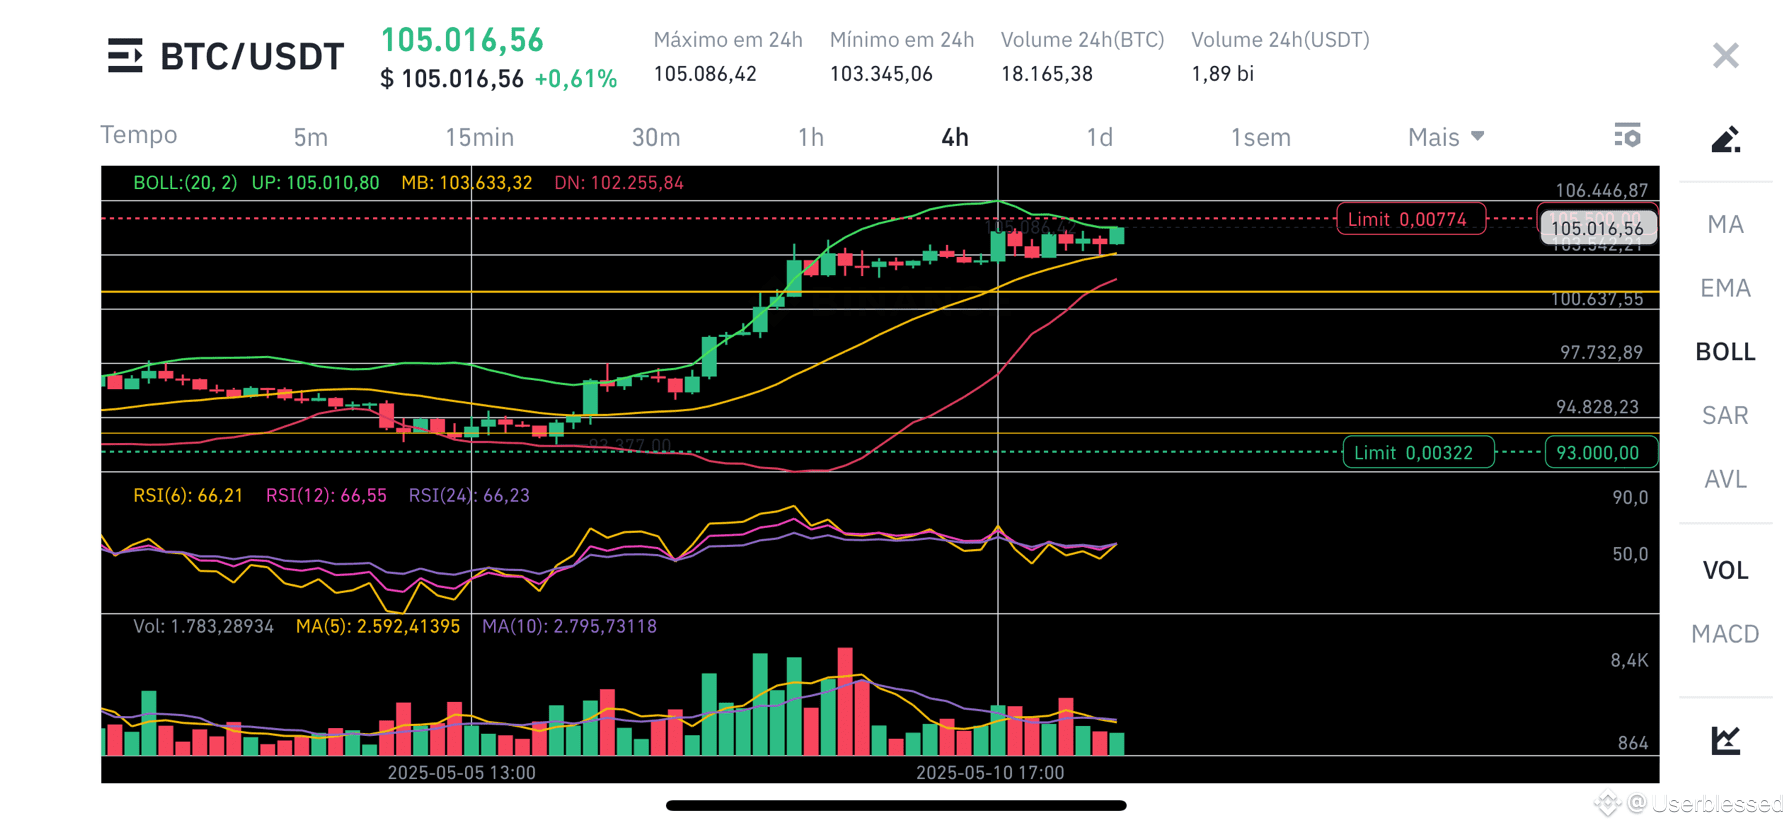Screen dimensions: 1792x828
Task: Select the 5m timeframe
Action: coord(310,137)
